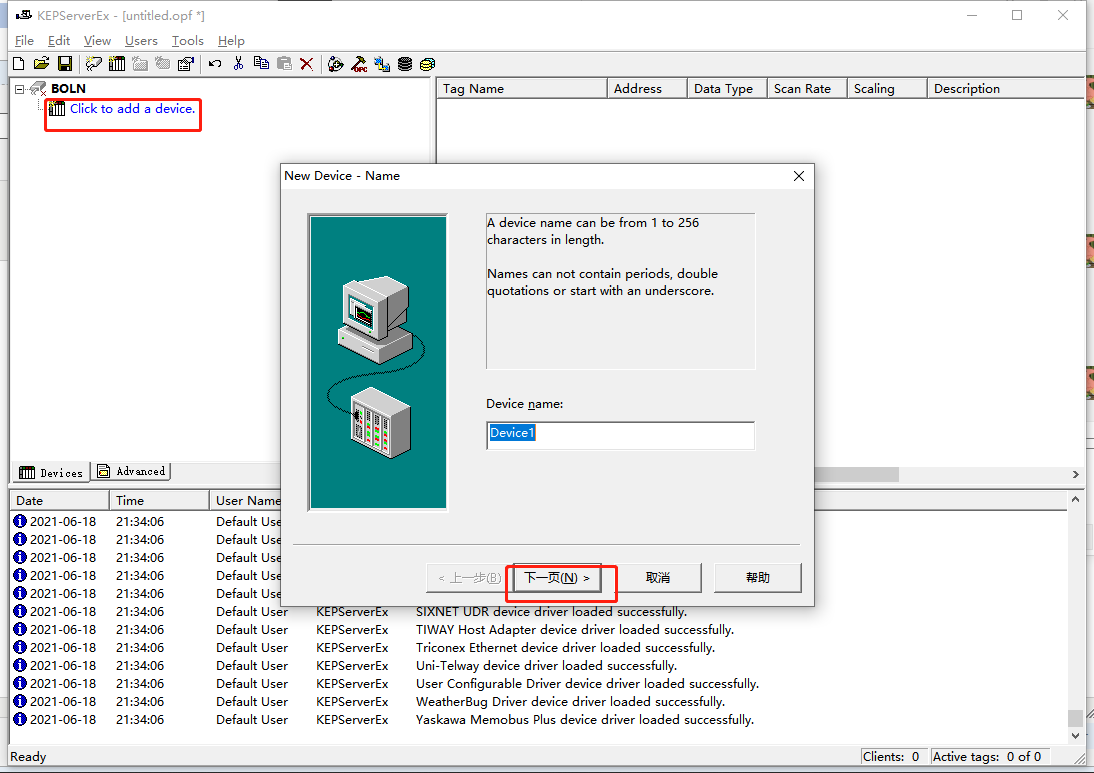Click the event log scrollbar down arrow
This screenshot has height=773, width=1094.
coord(1075,735)
